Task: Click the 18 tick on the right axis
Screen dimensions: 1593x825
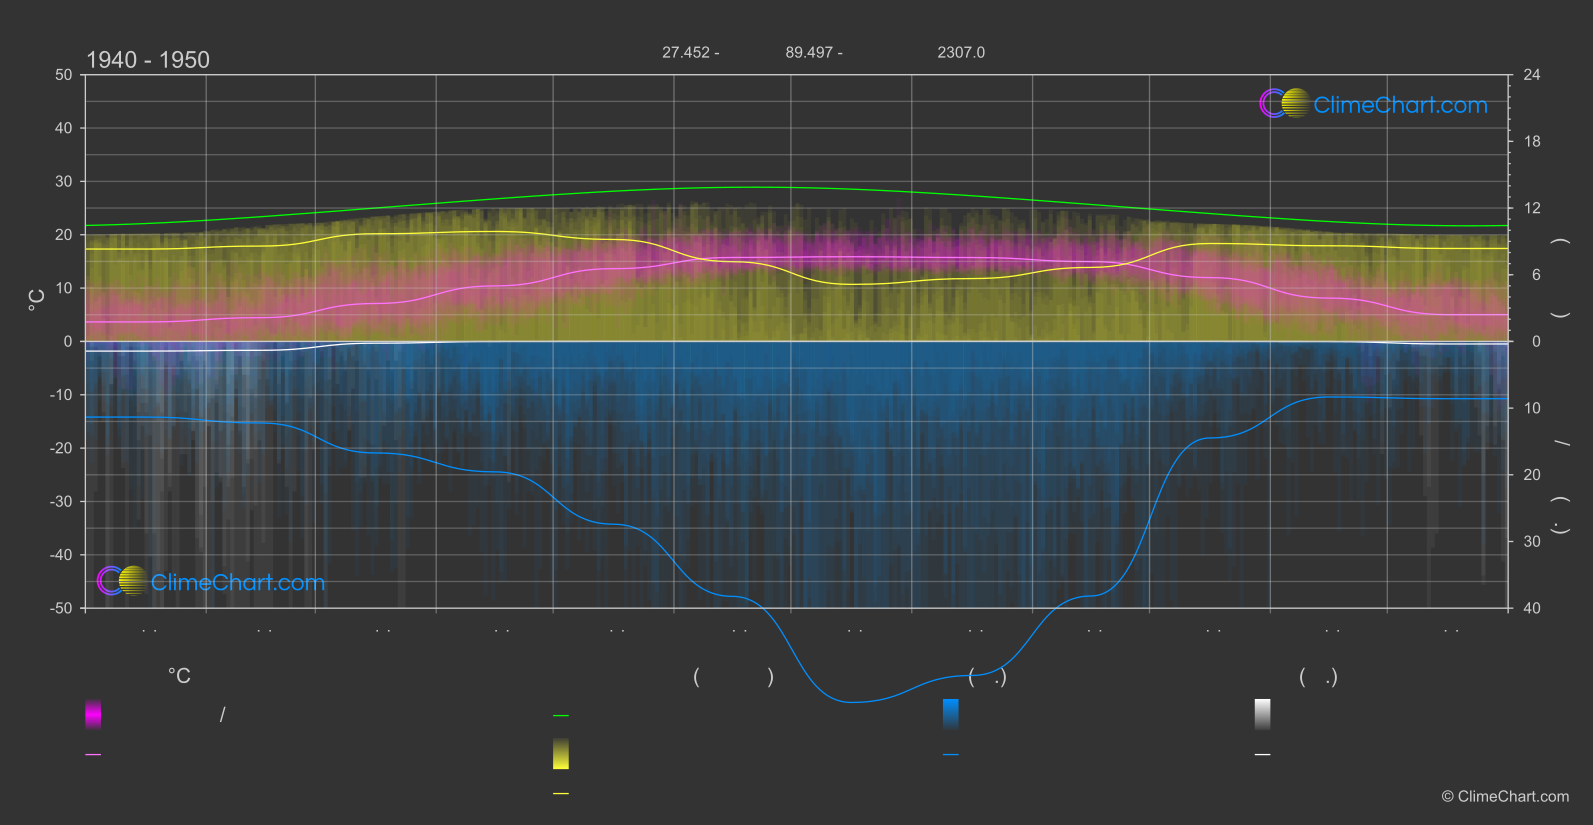Action: pos(1532,142)
